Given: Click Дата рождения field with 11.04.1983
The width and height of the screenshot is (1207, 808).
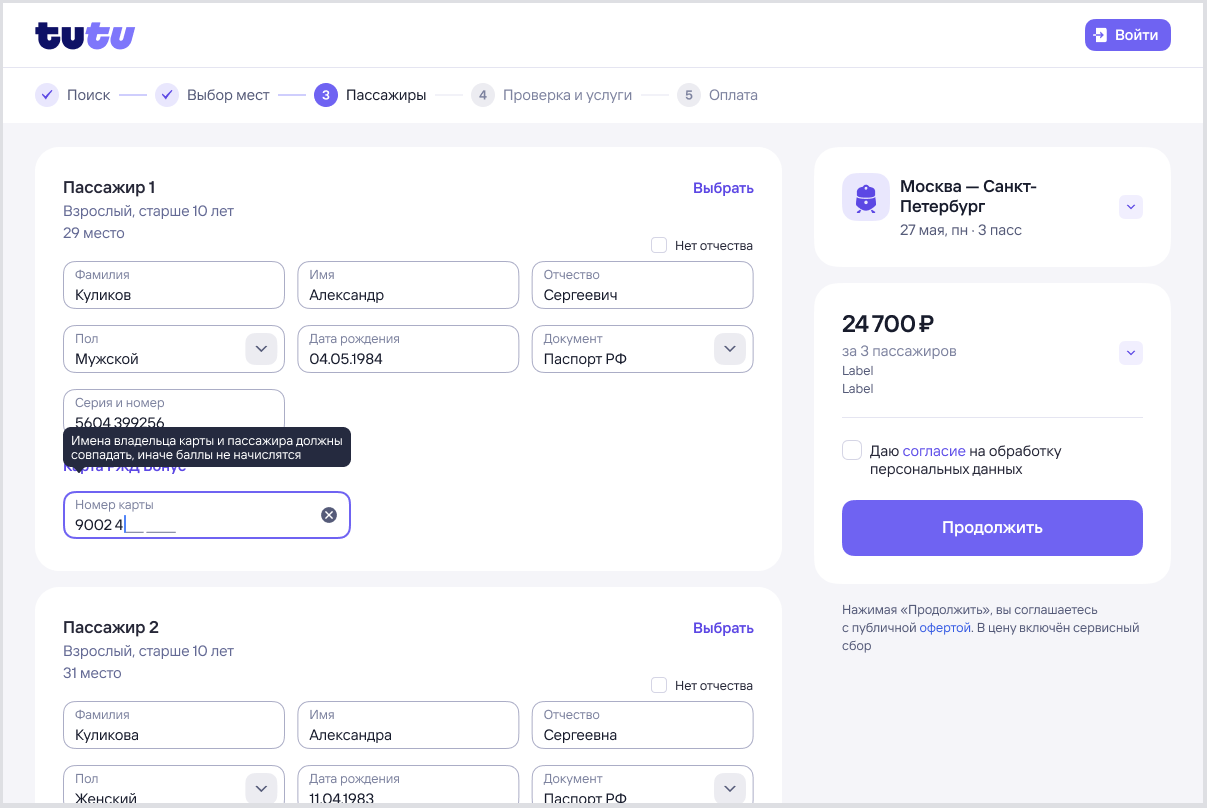Looking at the screenshot, I should click(408, 786).
